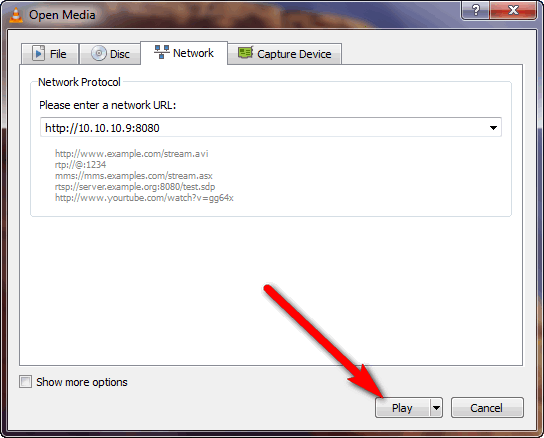The image size is (544, 438).
Task: Click the Play button
Action: (x=402, y=407)
